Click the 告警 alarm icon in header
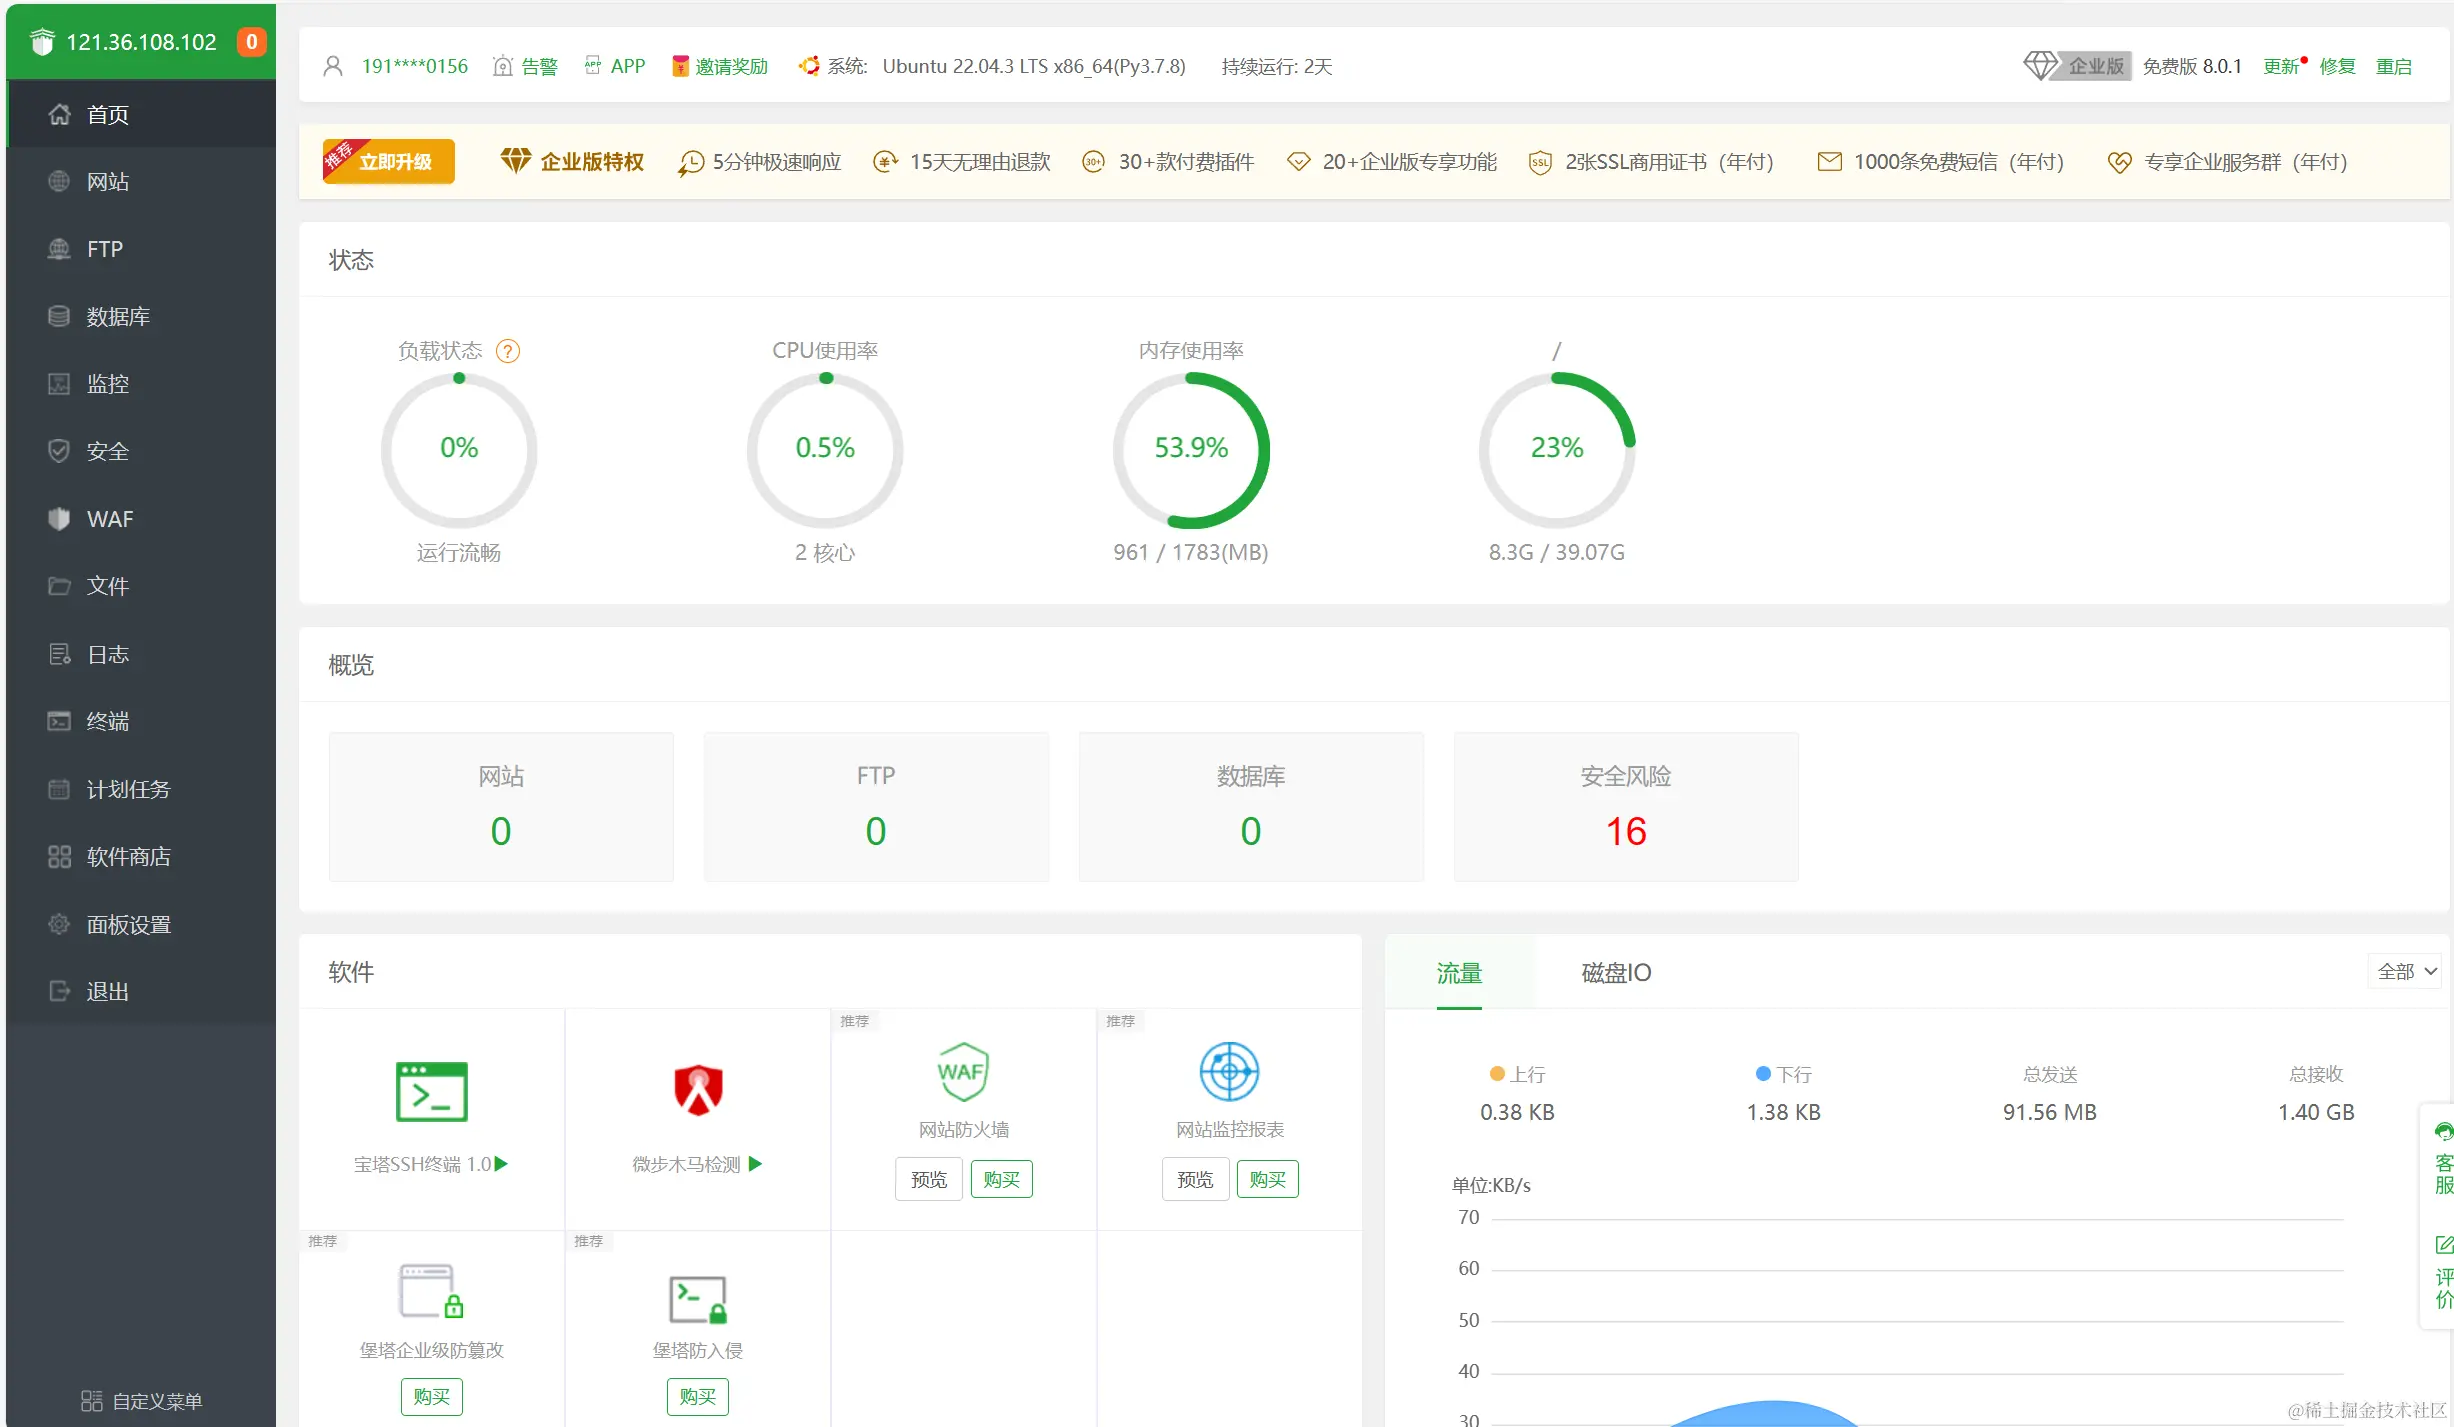Screen dimensions: 2454x1427 (x=503, y=66)
